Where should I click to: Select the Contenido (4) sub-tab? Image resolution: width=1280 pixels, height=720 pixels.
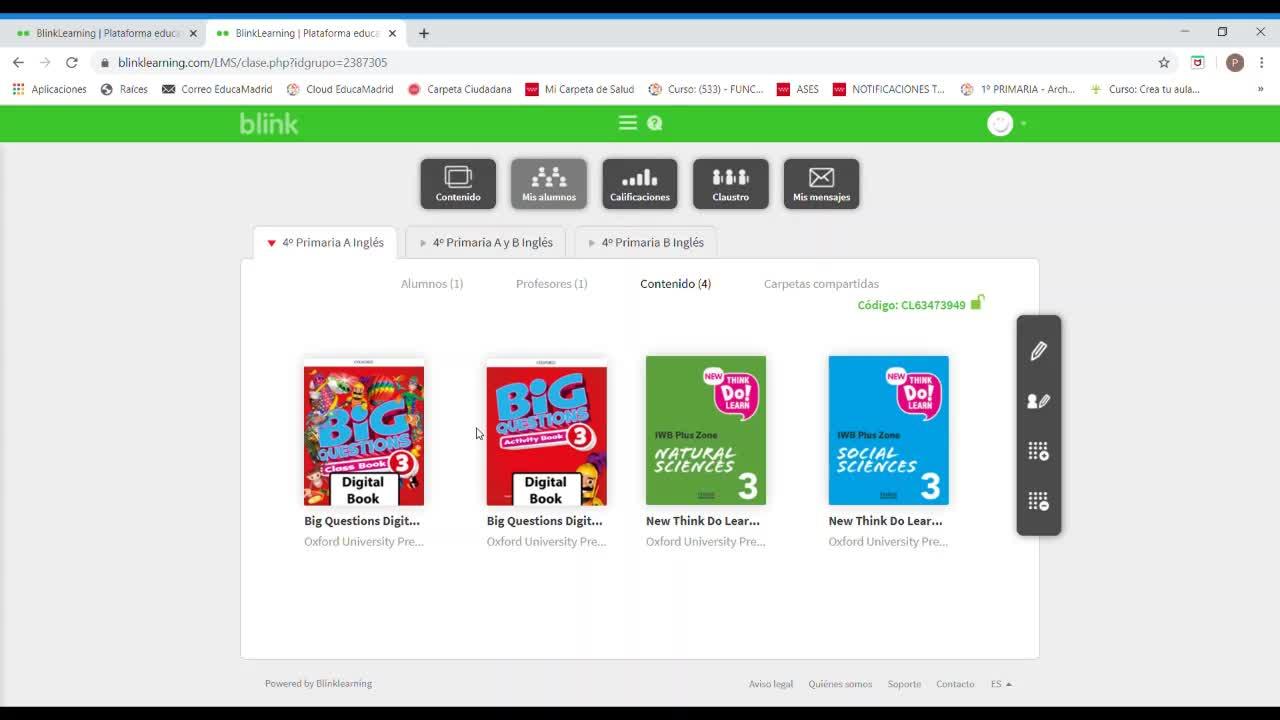click(x=676, y=284)
